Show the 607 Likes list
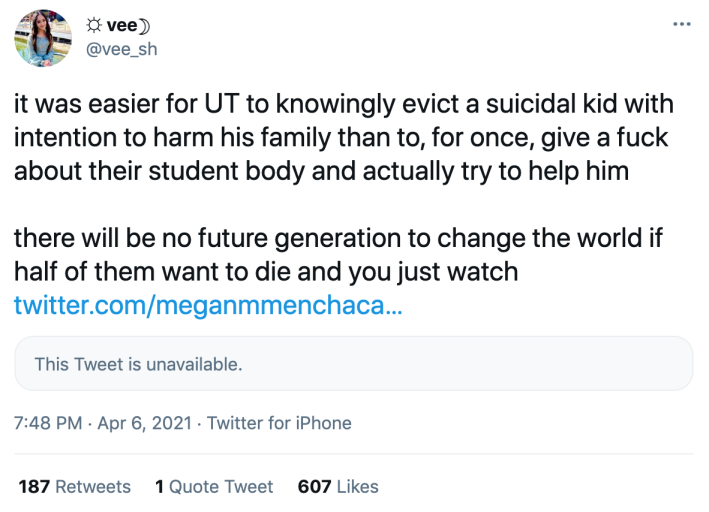 (338, 487)
